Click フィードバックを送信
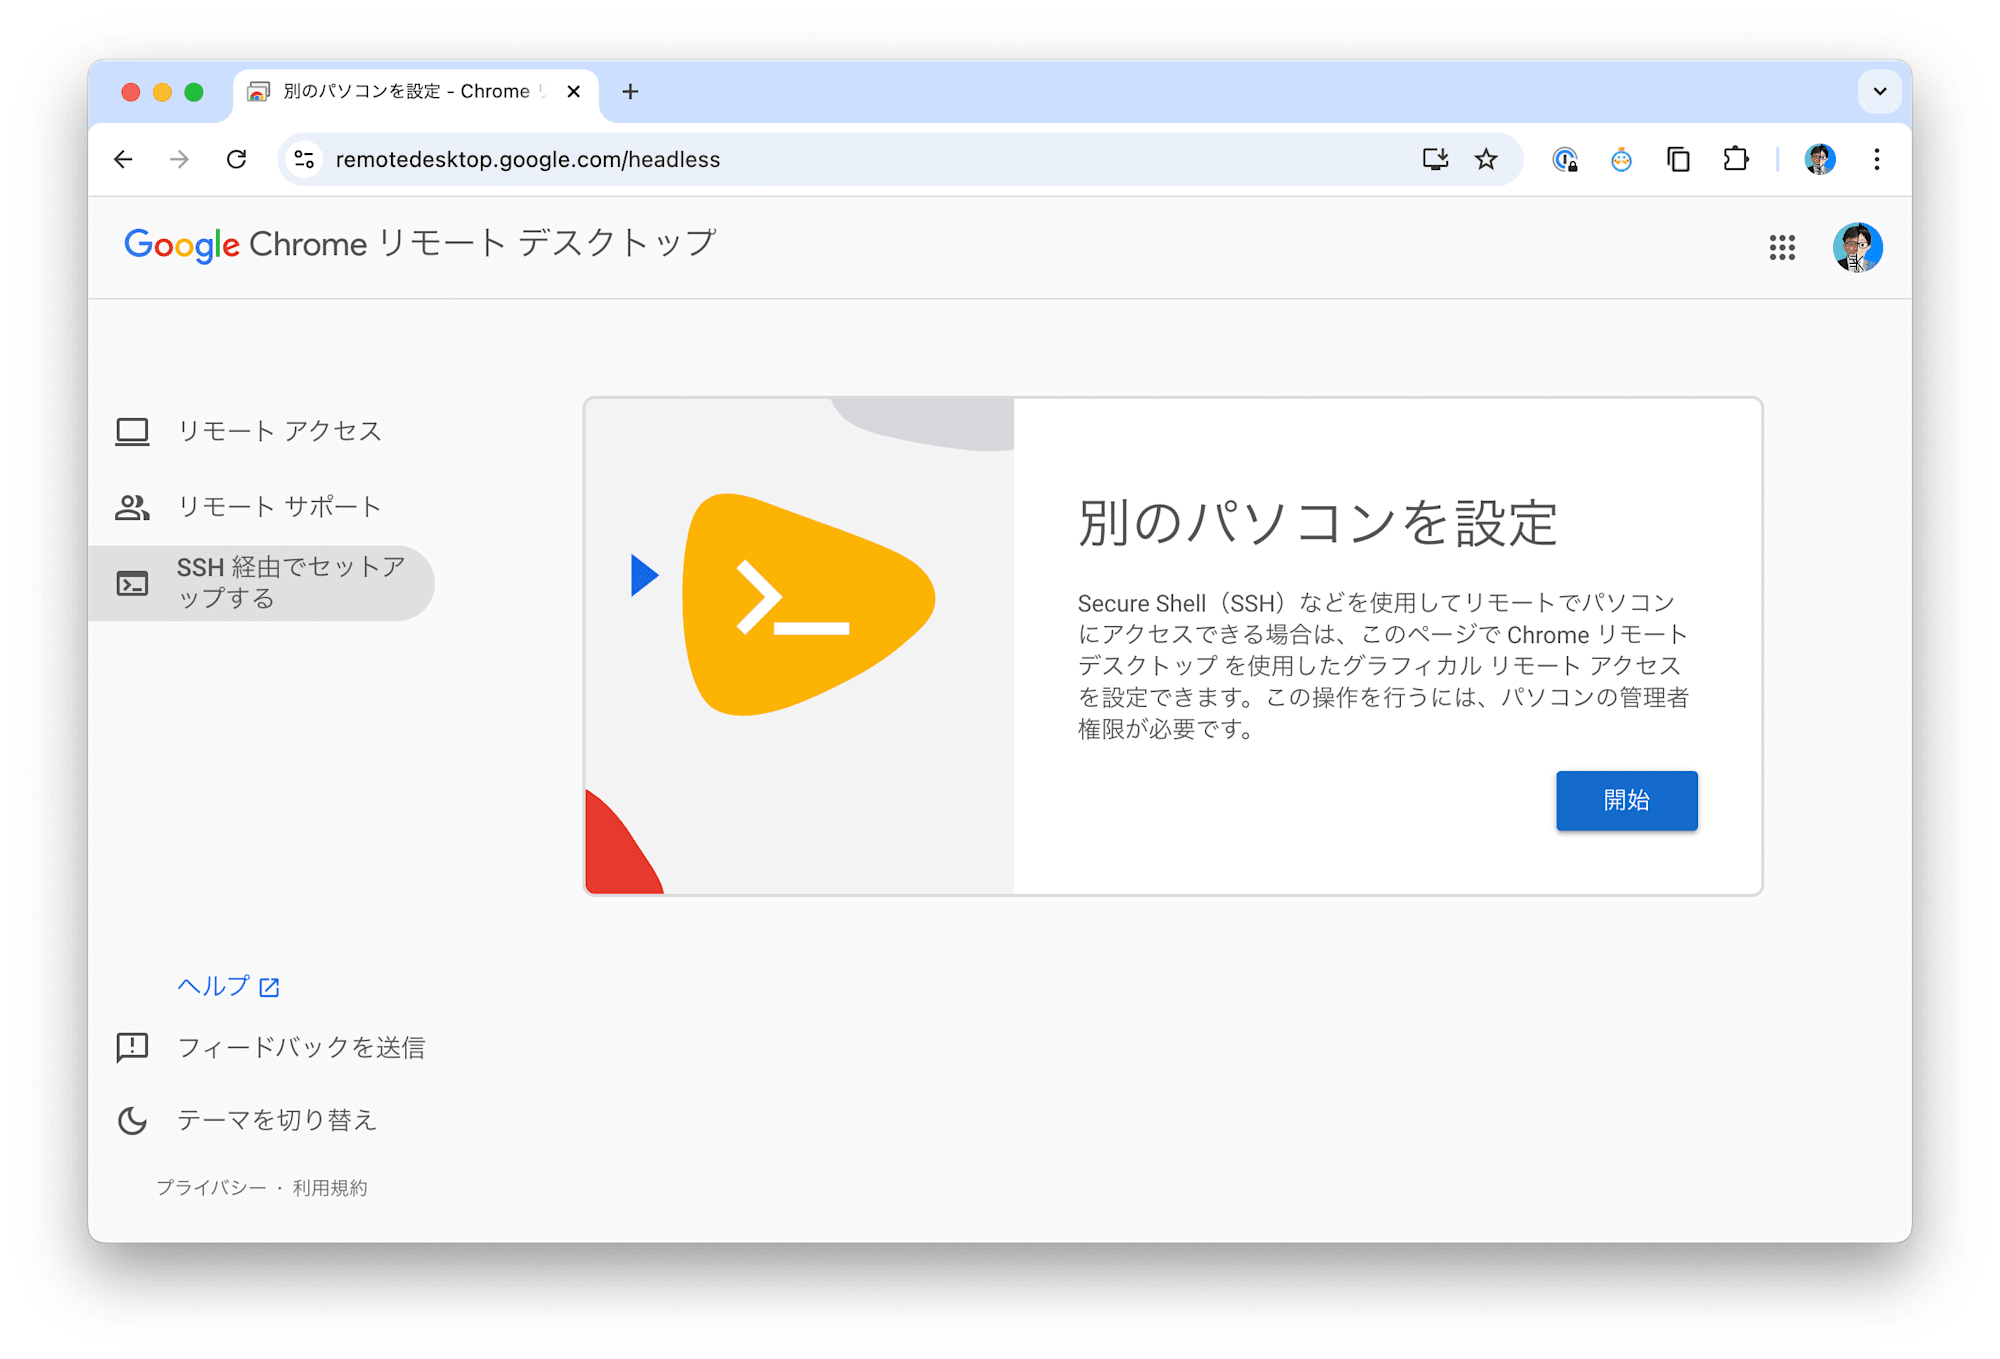The height and width of the screenshot is (1359, 2000). pyautogui.click(x=301, y=1047)
